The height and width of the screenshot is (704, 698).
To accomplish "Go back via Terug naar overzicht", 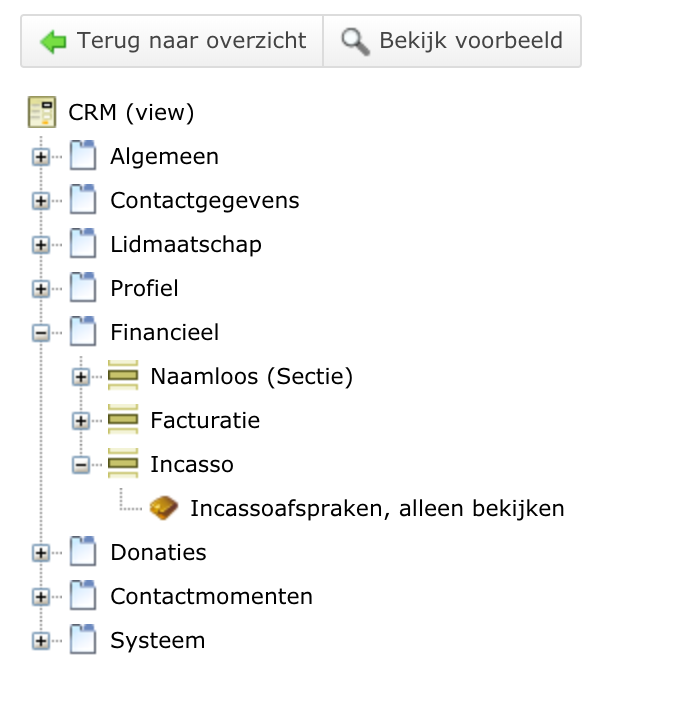I will pos(172,41).
